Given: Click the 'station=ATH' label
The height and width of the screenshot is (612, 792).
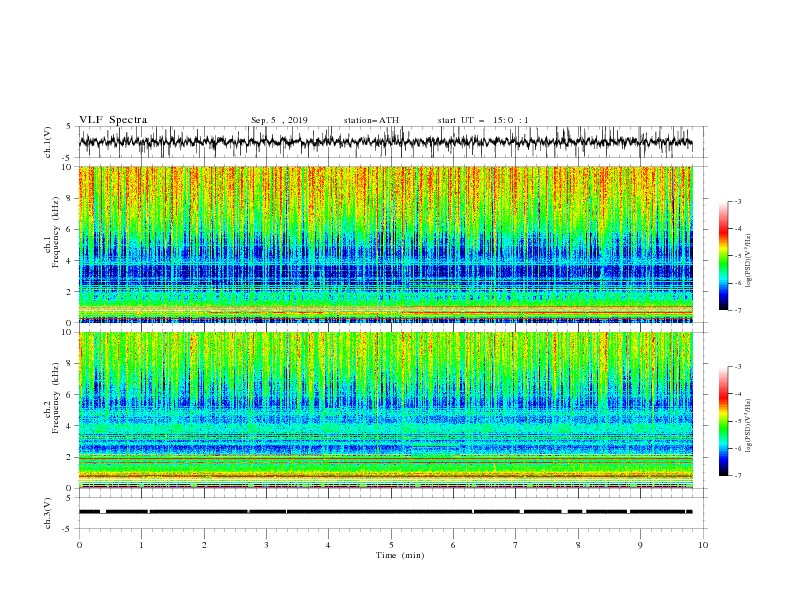Looking at the screenshot, I should point(371,120).
